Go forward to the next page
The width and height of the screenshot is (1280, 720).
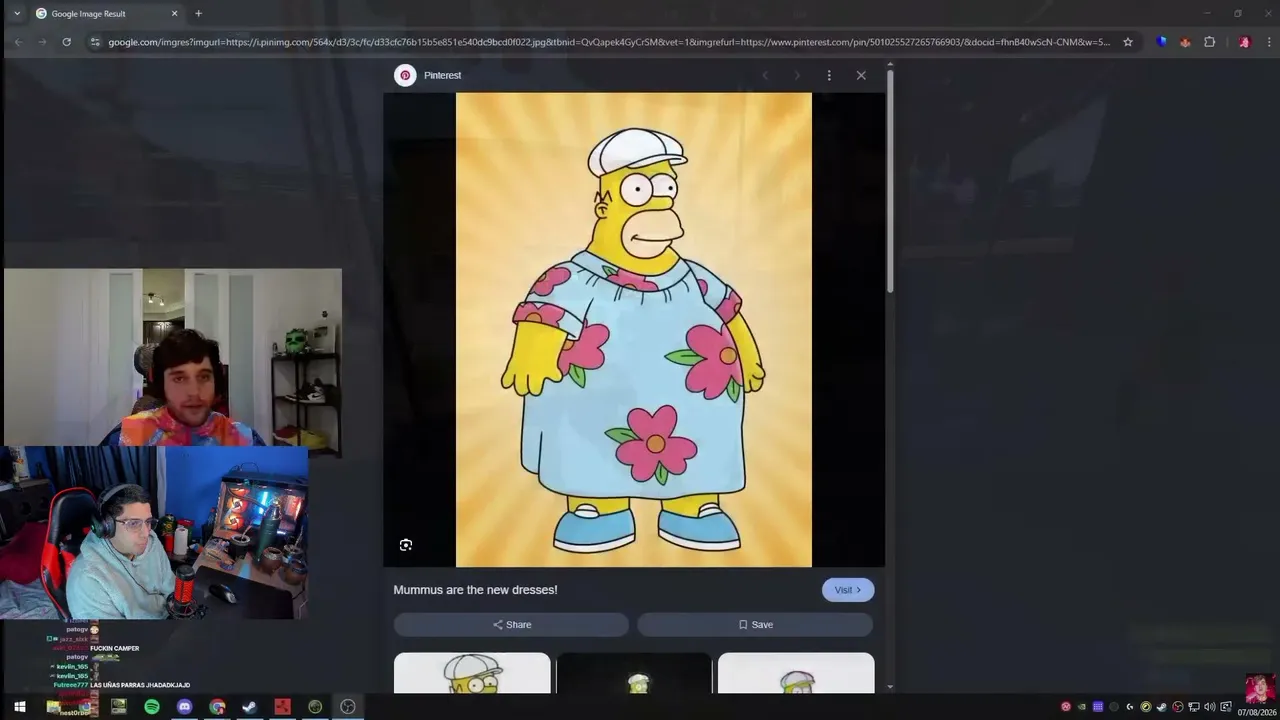pos(42,42)
